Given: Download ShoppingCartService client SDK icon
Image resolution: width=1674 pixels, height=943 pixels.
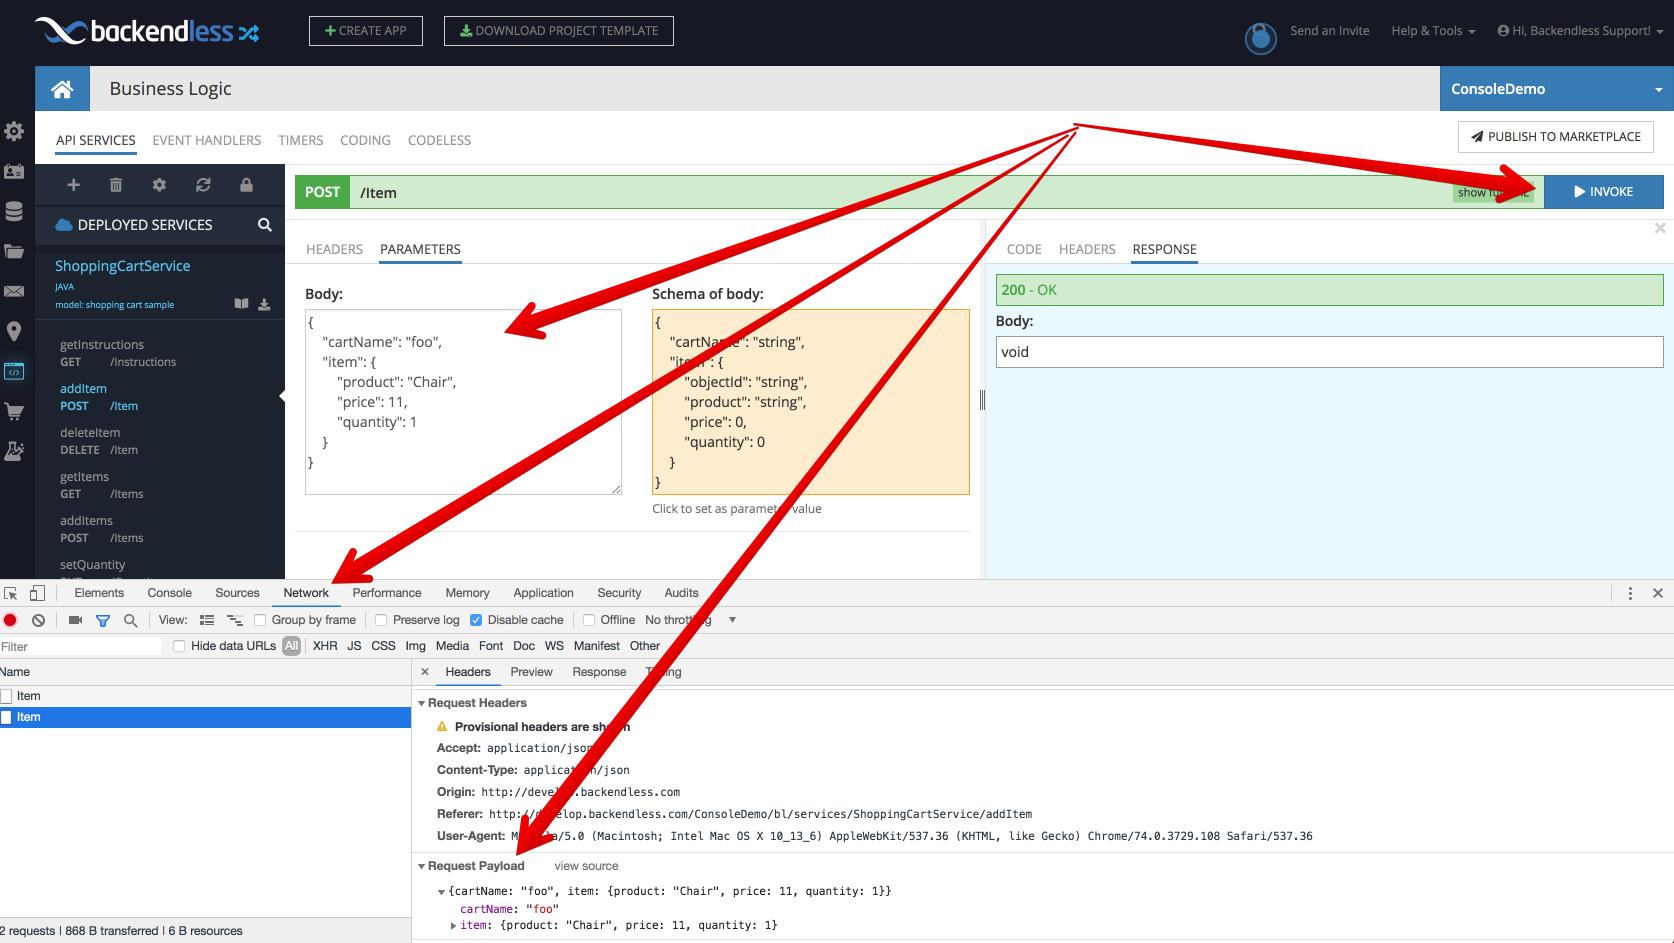Looking at the screenshot, I should tap(264, 304).
